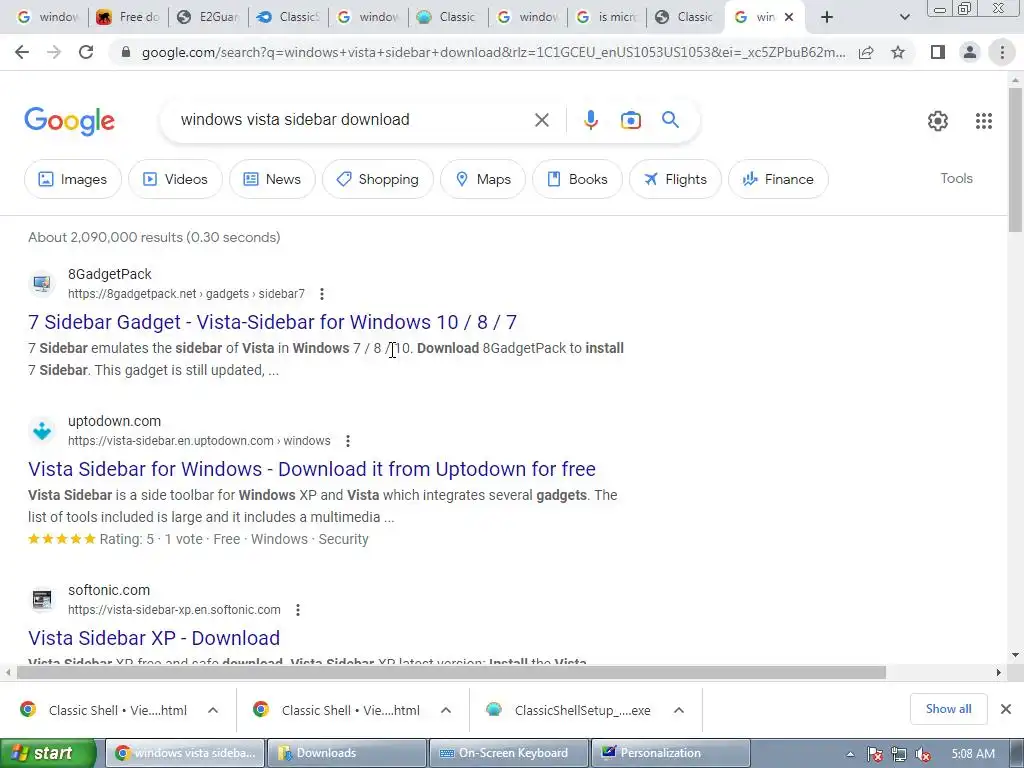Filter results by Images
This screenshot has height=768, width=1024.
[72, 179]
